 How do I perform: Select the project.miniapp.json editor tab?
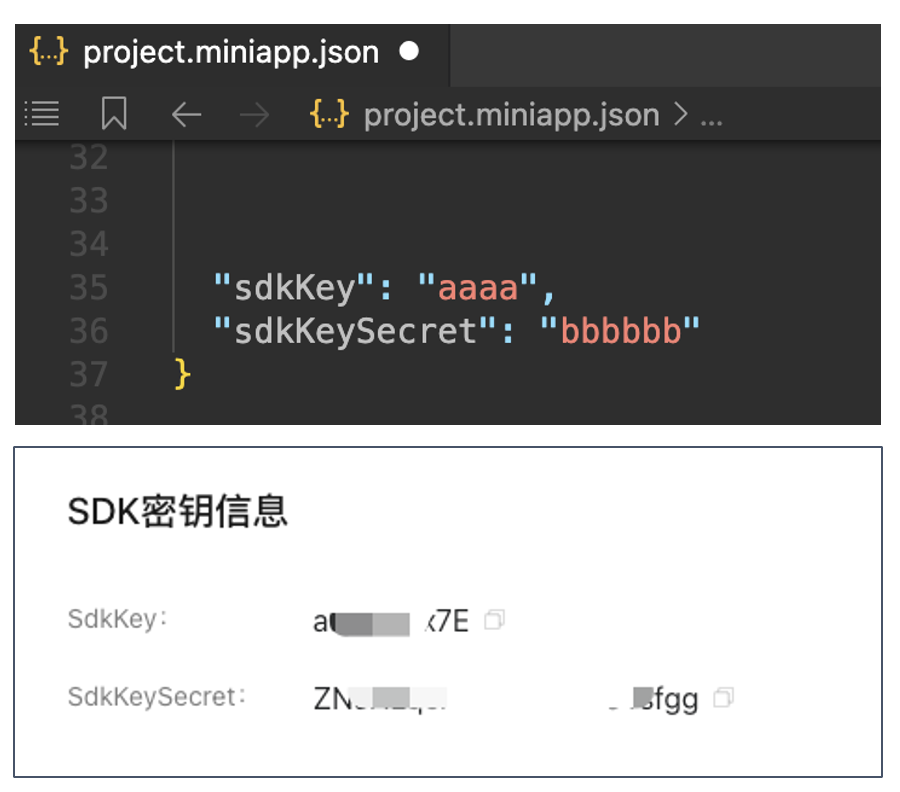pyautogui.click(x=231, y=52)
